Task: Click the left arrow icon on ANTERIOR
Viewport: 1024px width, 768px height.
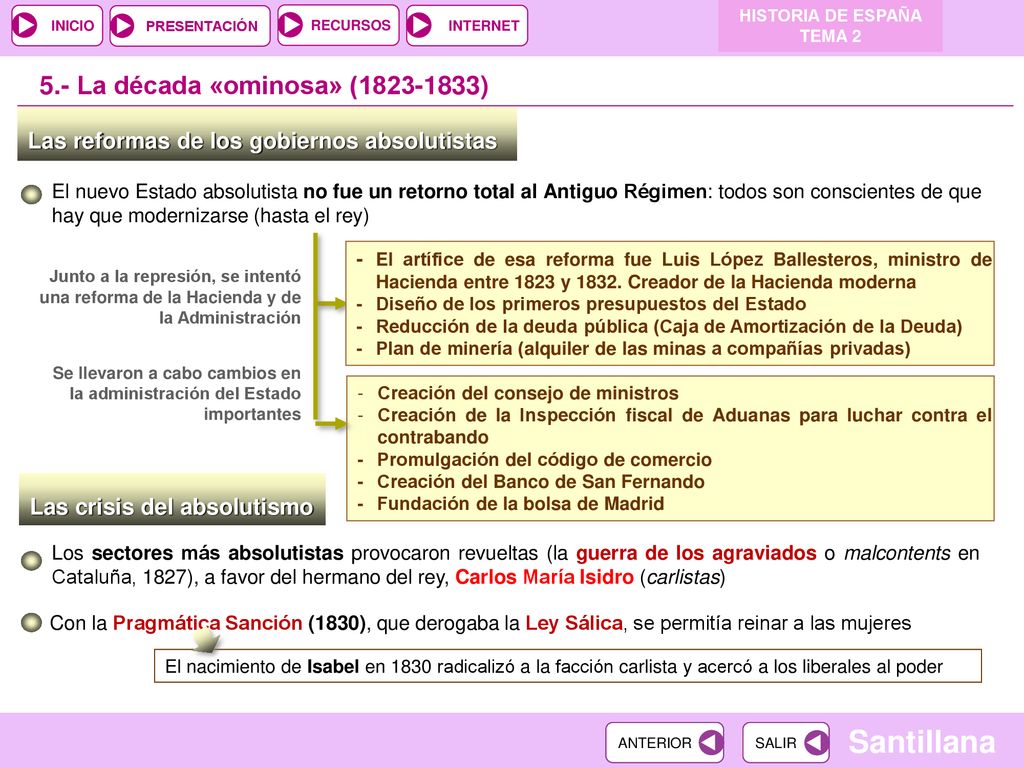Action: 710,743
